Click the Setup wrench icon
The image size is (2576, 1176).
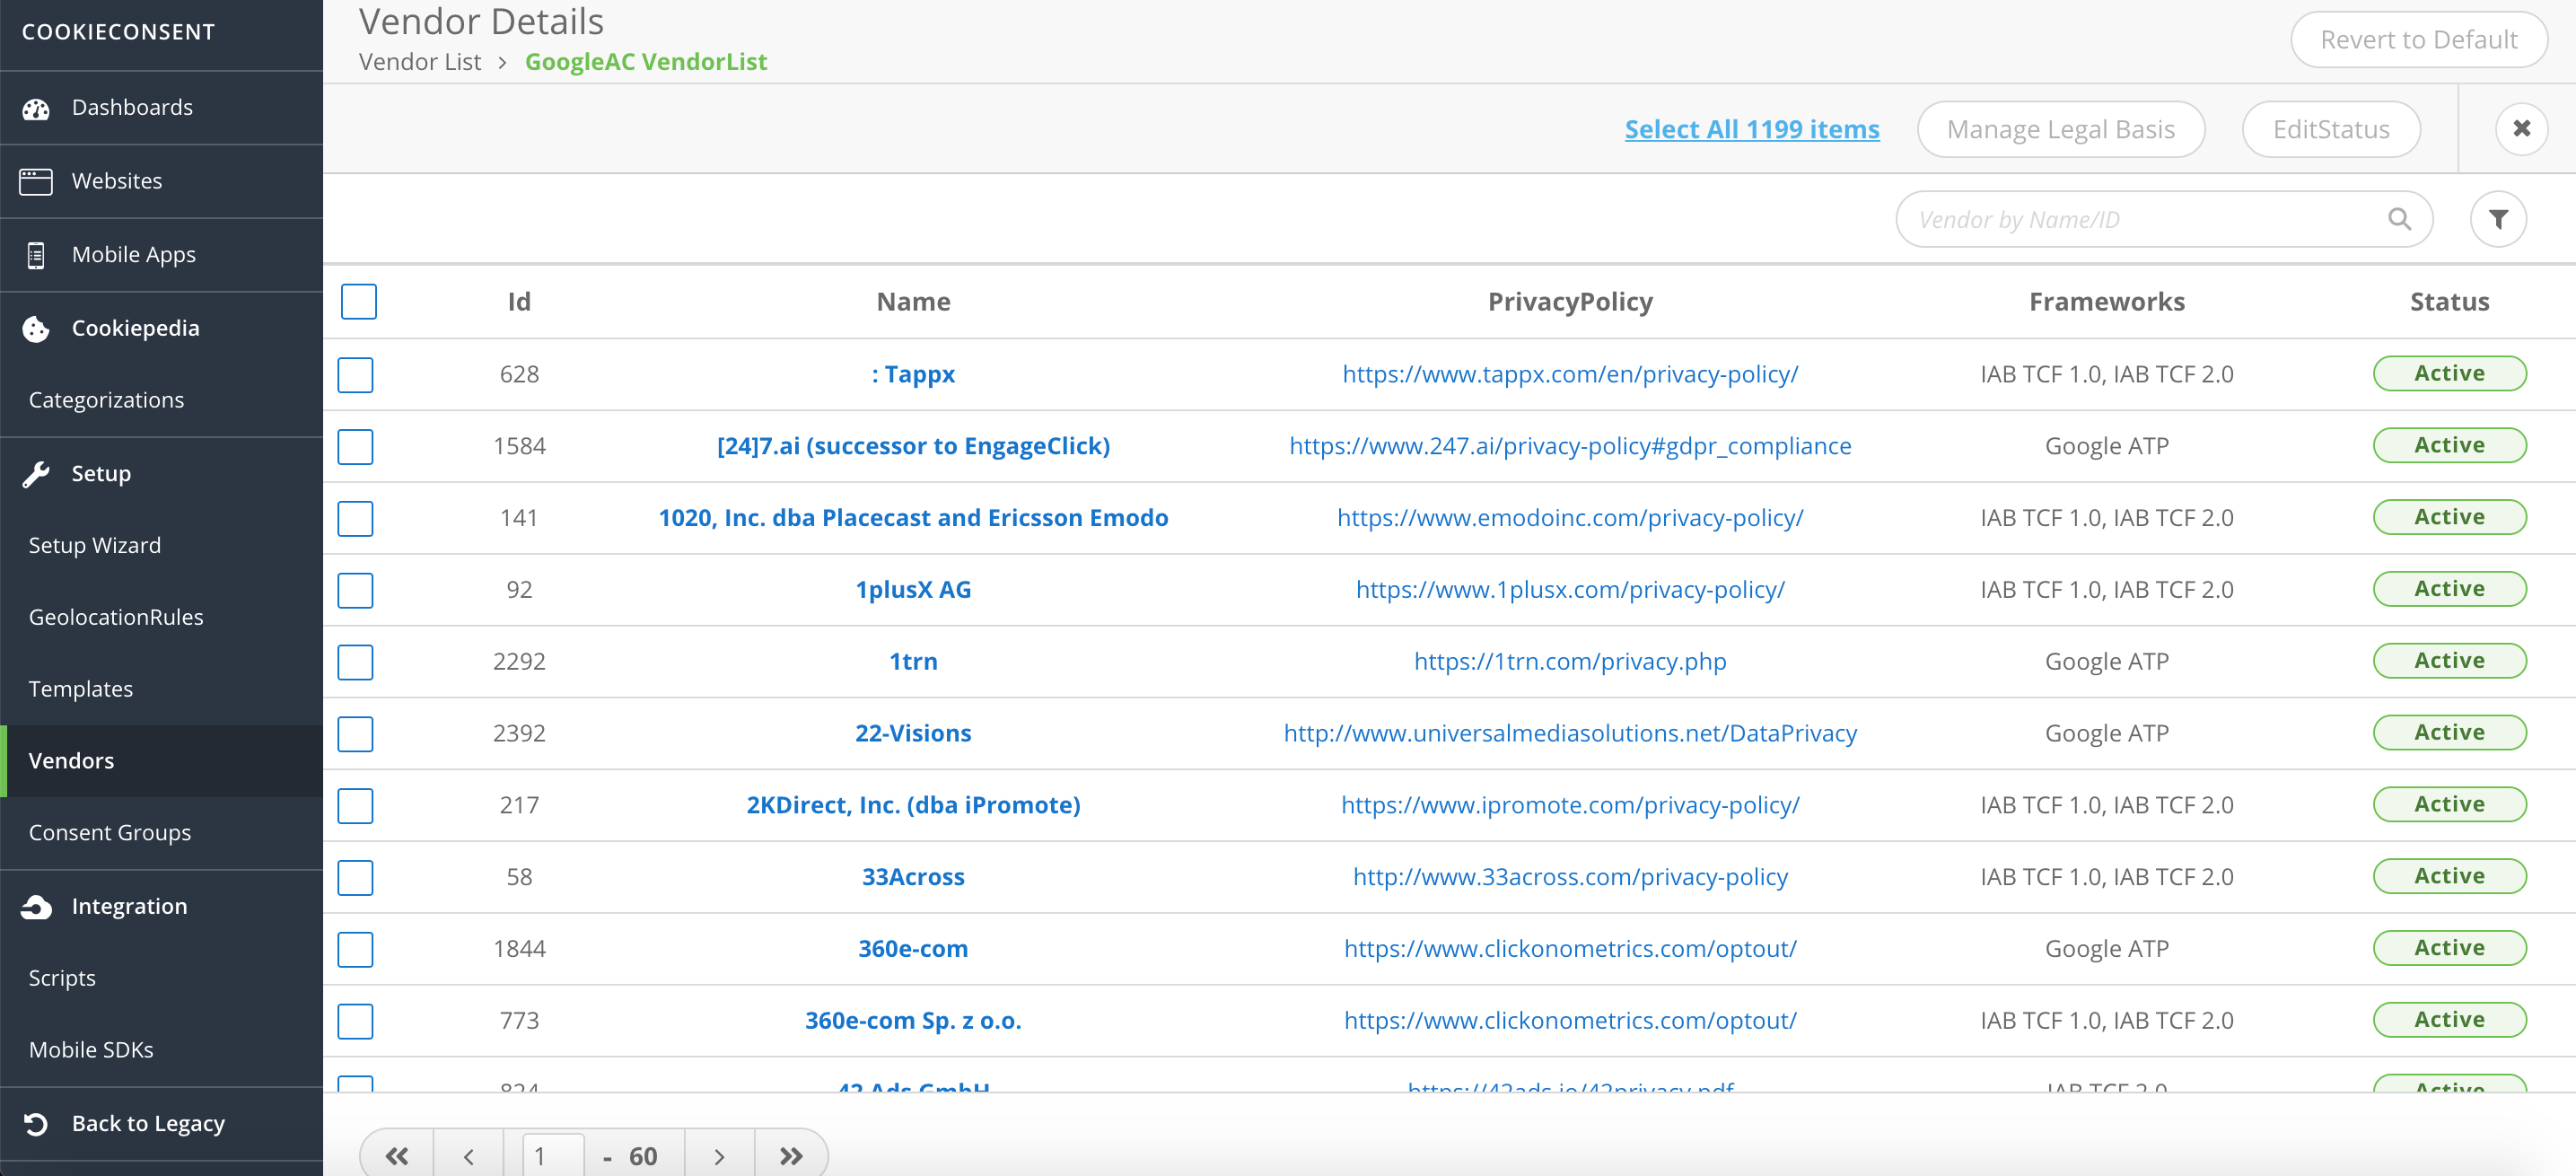coord(36,474)
